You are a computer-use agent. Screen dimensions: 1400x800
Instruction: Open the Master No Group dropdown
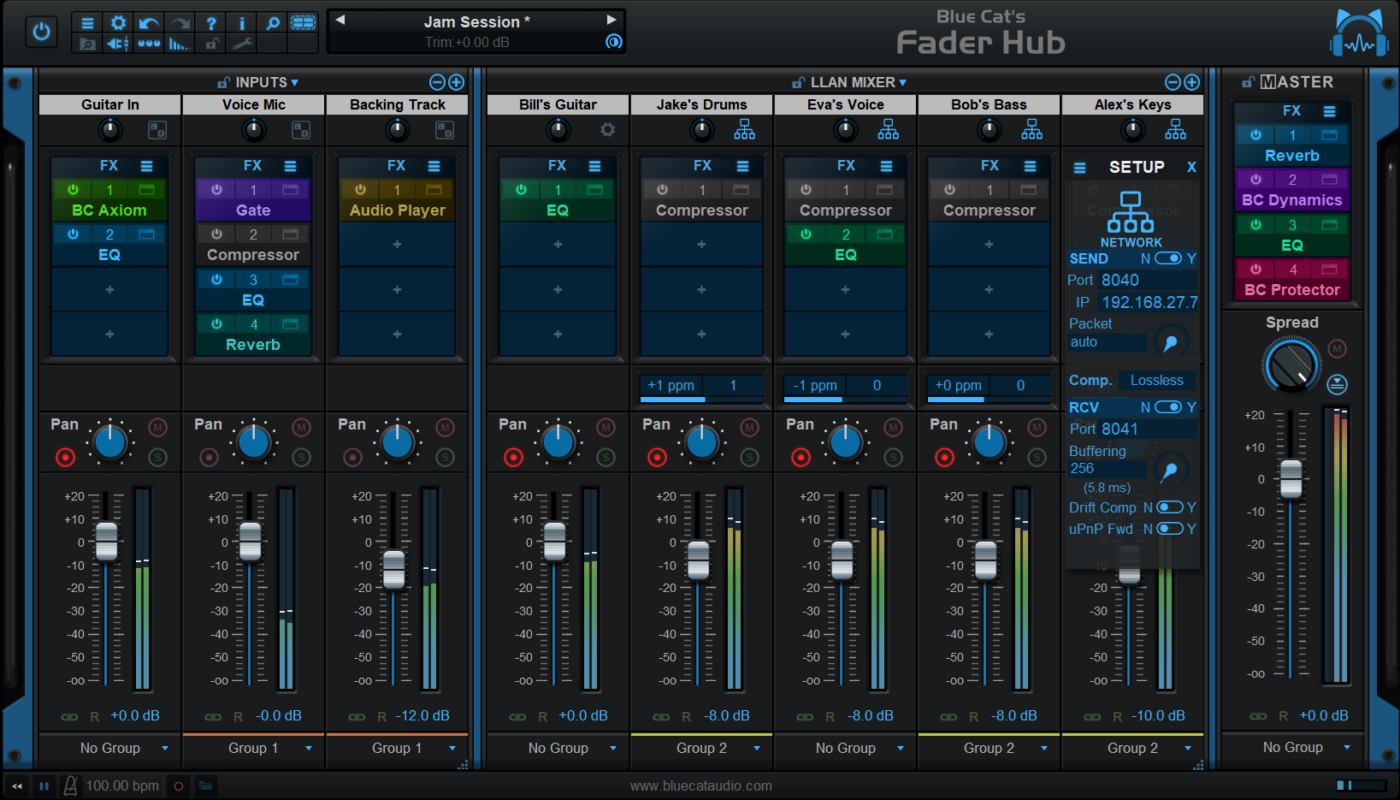click(1292, 747)
